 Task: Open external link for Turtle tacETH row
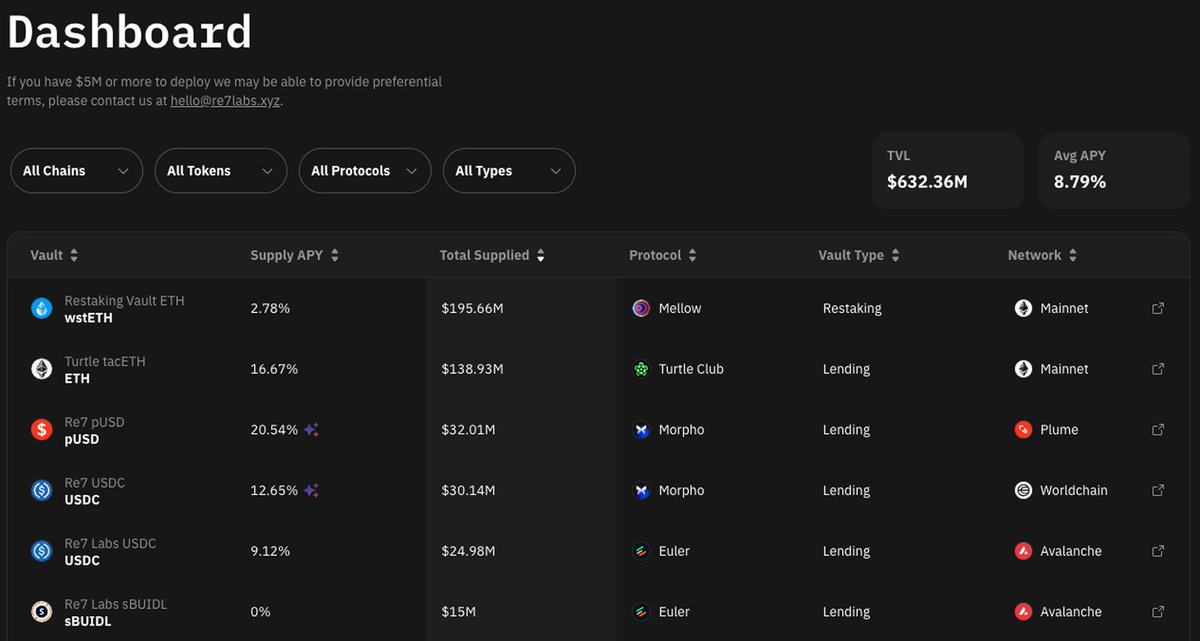(x=1158, y=369)
